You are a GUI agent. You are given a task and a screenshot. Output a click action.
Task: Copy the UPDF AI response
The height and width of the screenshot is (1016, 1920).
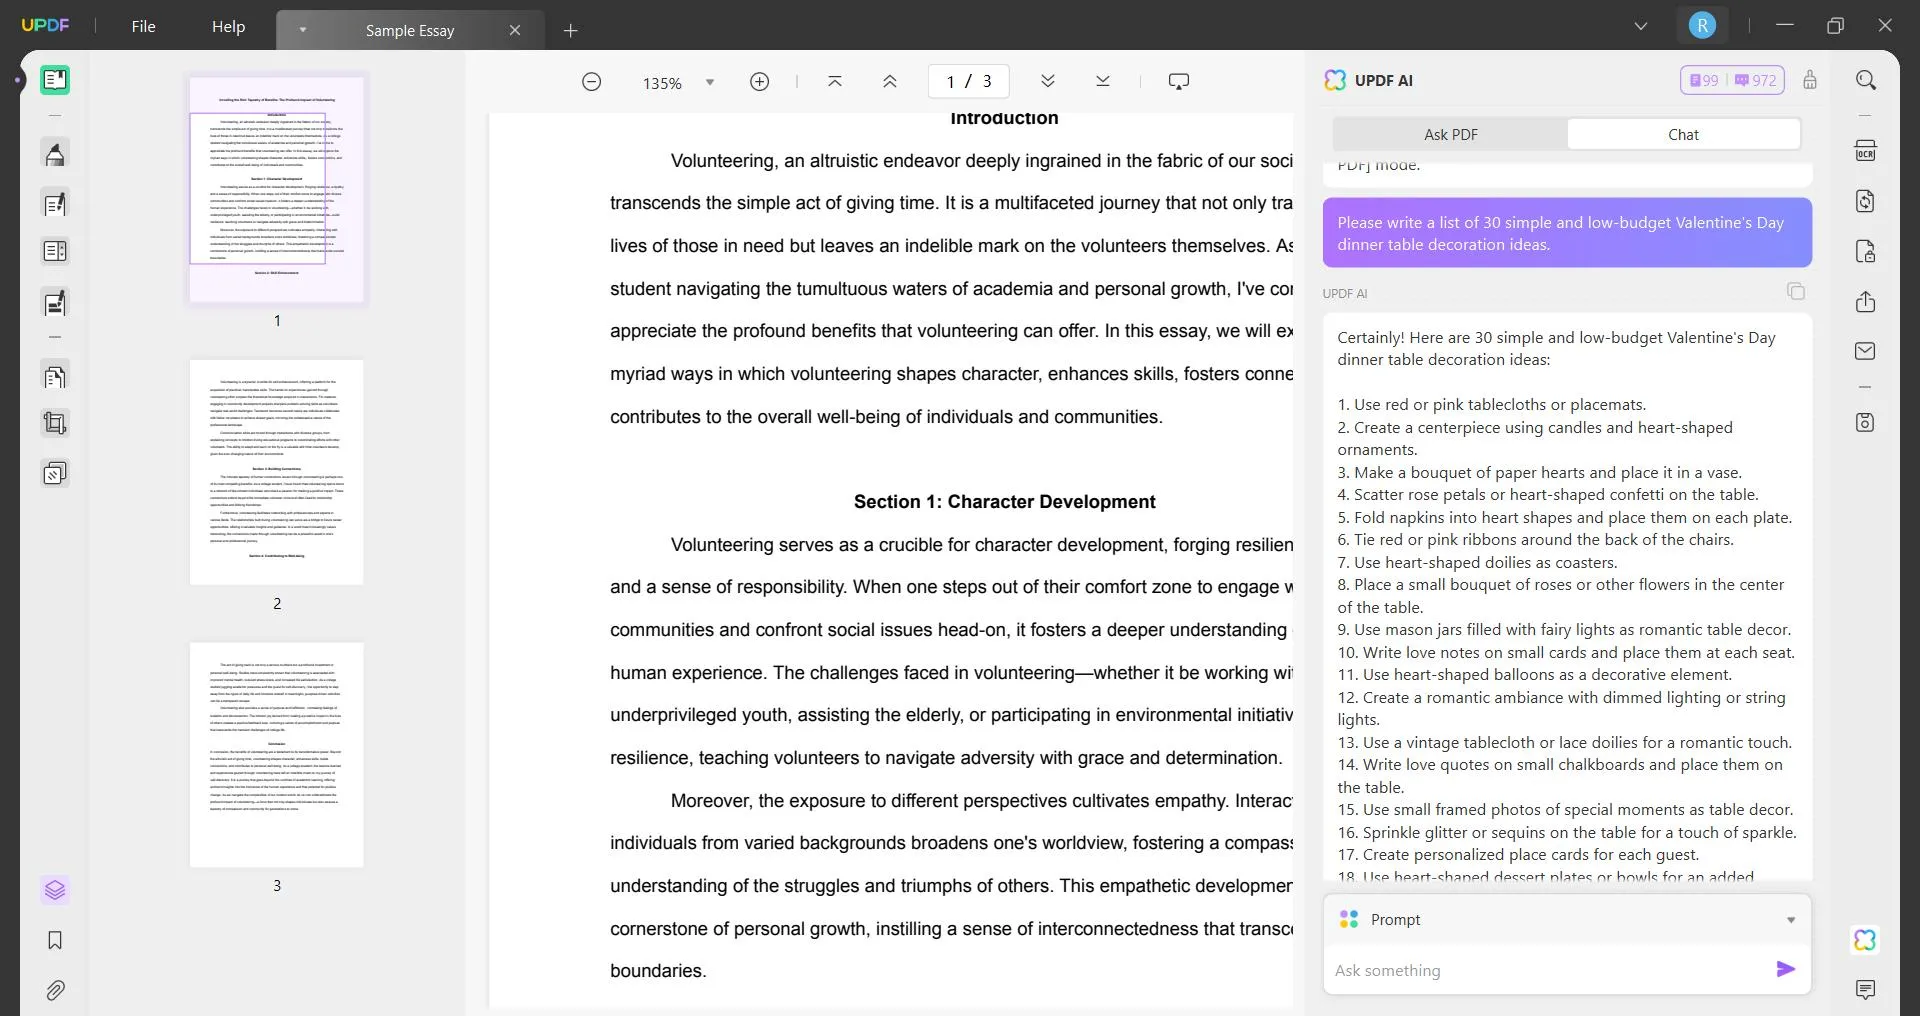click(1795, 291)
